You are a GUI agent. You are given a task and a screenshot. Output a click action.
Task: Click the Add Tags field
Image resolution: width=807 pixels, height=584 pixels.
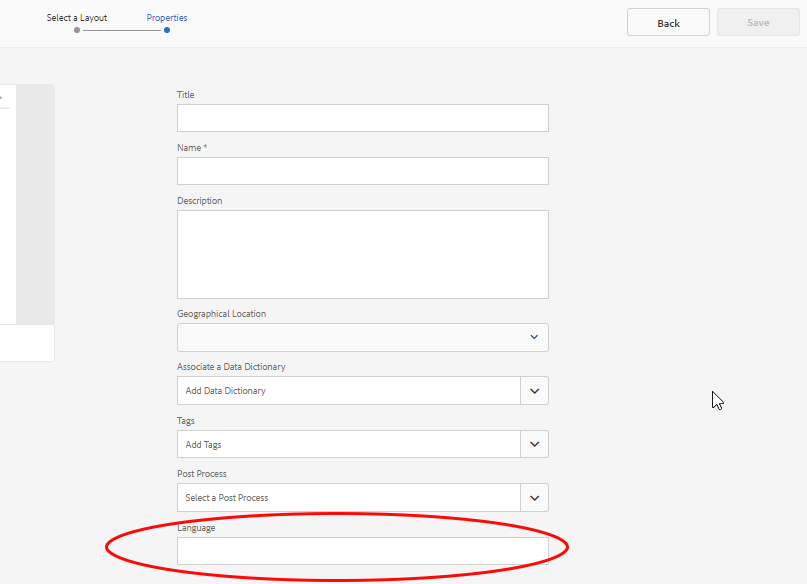[x=348, y=444]
